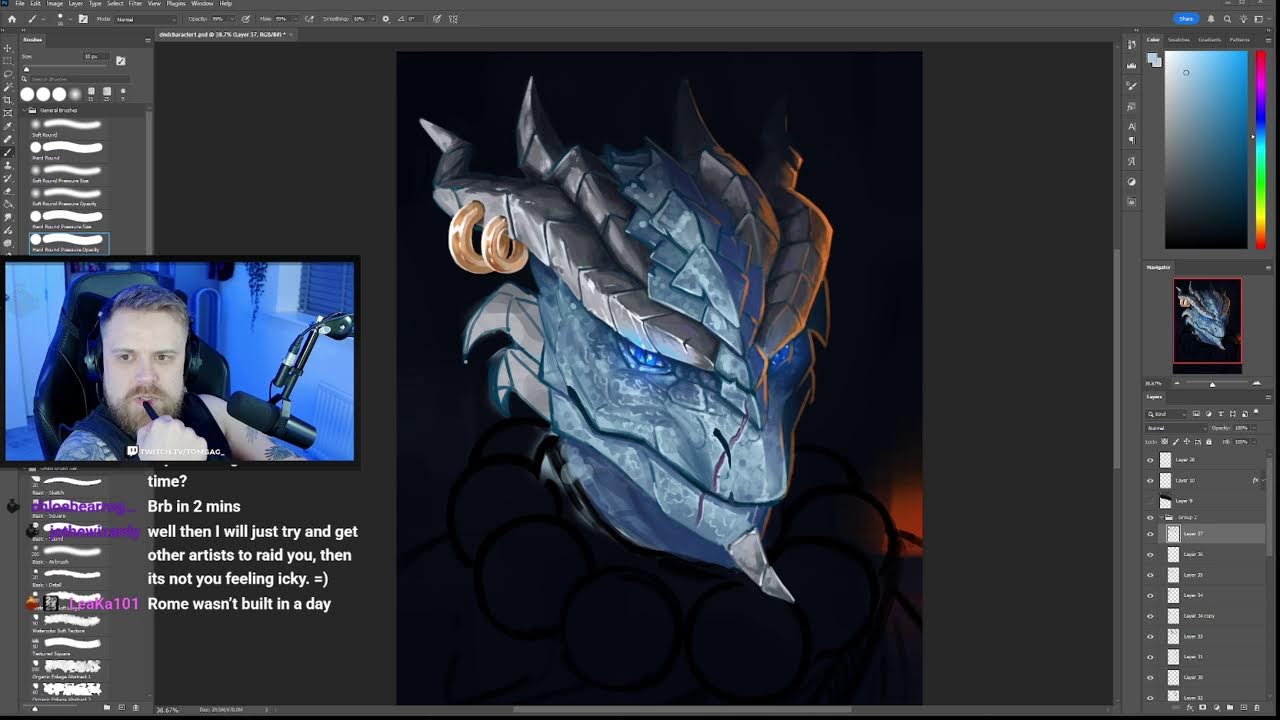Open the Filter menu
This screenshot has width=1280, height=720.
coord(135,4)
